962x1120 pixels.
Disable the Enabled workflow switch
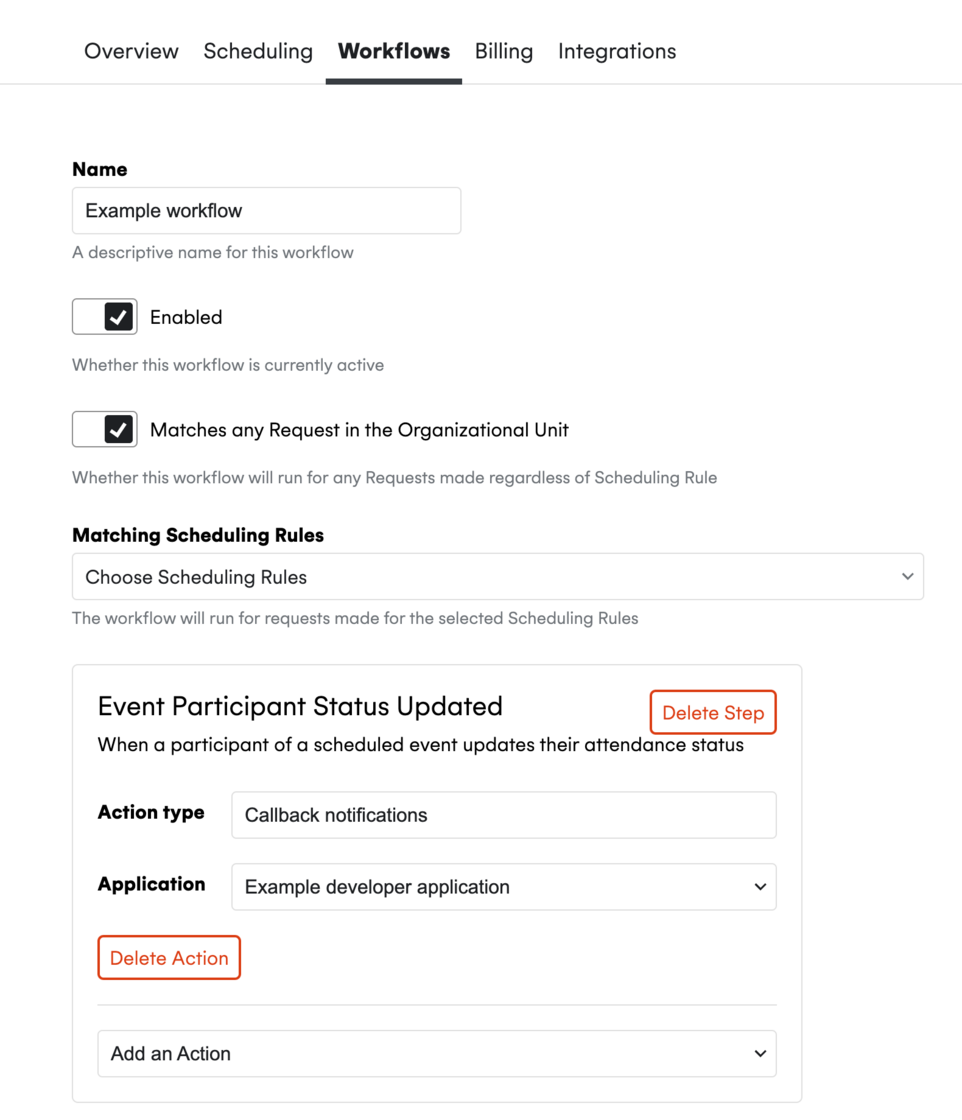pyautogui.click(x=104, y=316)
